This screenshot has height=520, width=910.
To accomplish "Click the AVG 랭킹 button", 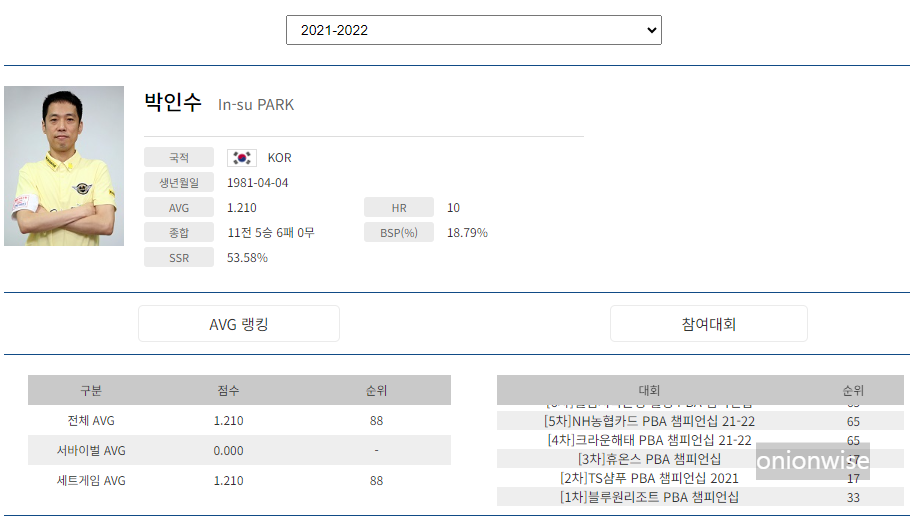I will tap(239, 324).
